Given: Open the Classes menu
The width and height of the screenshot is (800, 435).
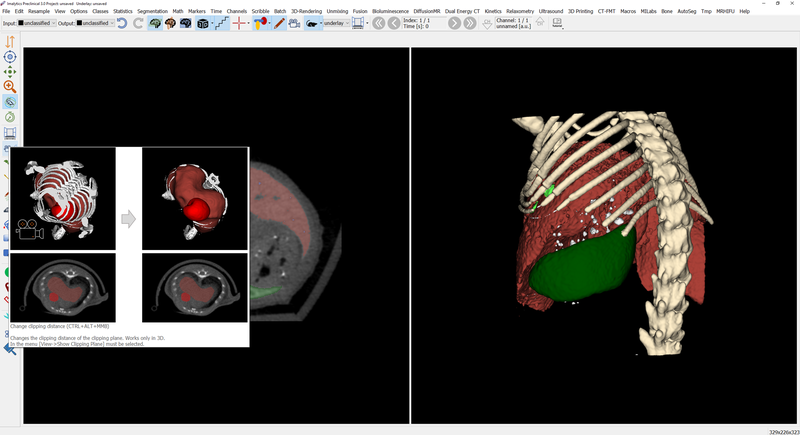Looking at the screenshot, I should 100,11.
